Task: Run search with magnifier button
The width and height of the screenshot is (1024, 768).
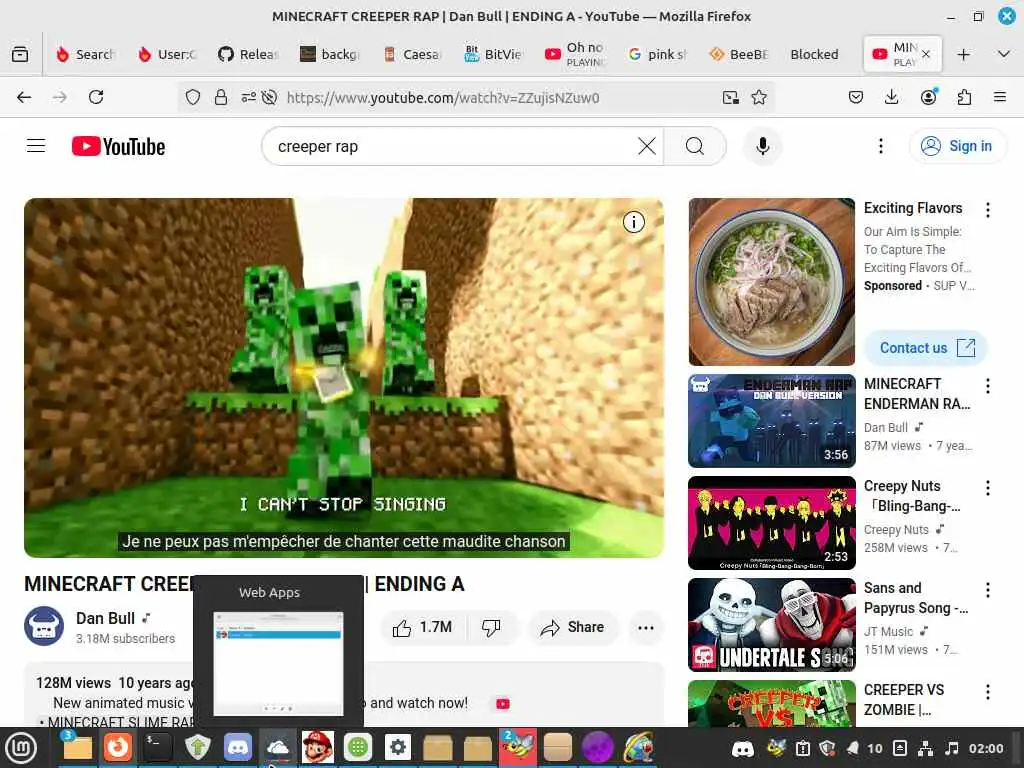Action: [x=695, y=146]
